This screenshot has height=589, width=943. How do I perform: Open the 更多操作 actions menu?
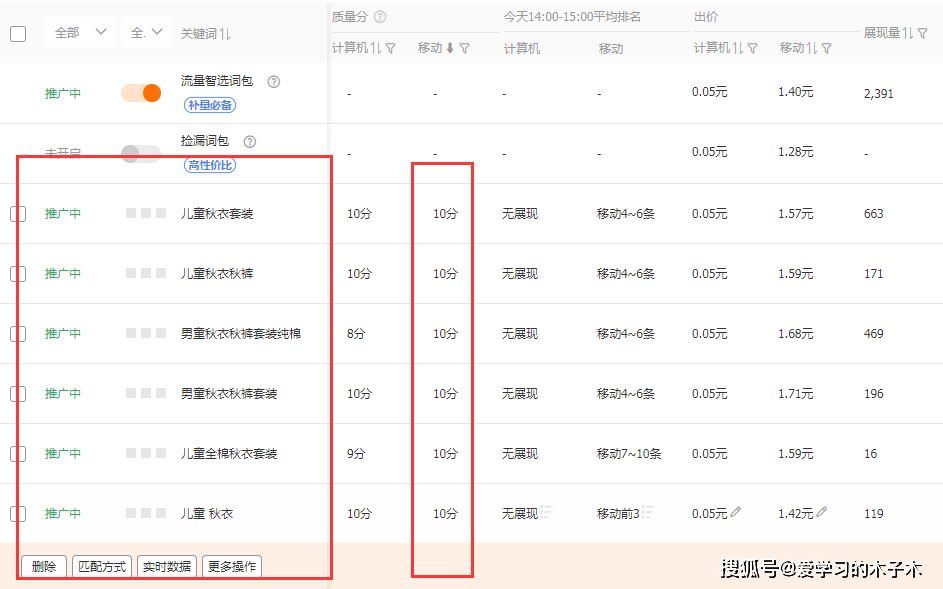point(231,566)
